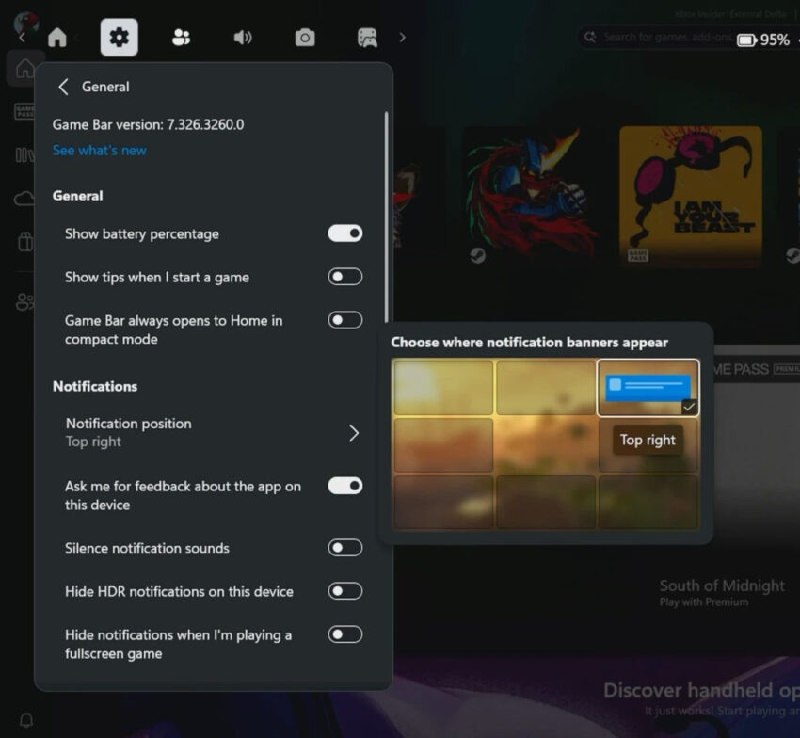Select the Game Bar Settings gear
Viewport: 800px width, 738px height.
click(119, 37)
